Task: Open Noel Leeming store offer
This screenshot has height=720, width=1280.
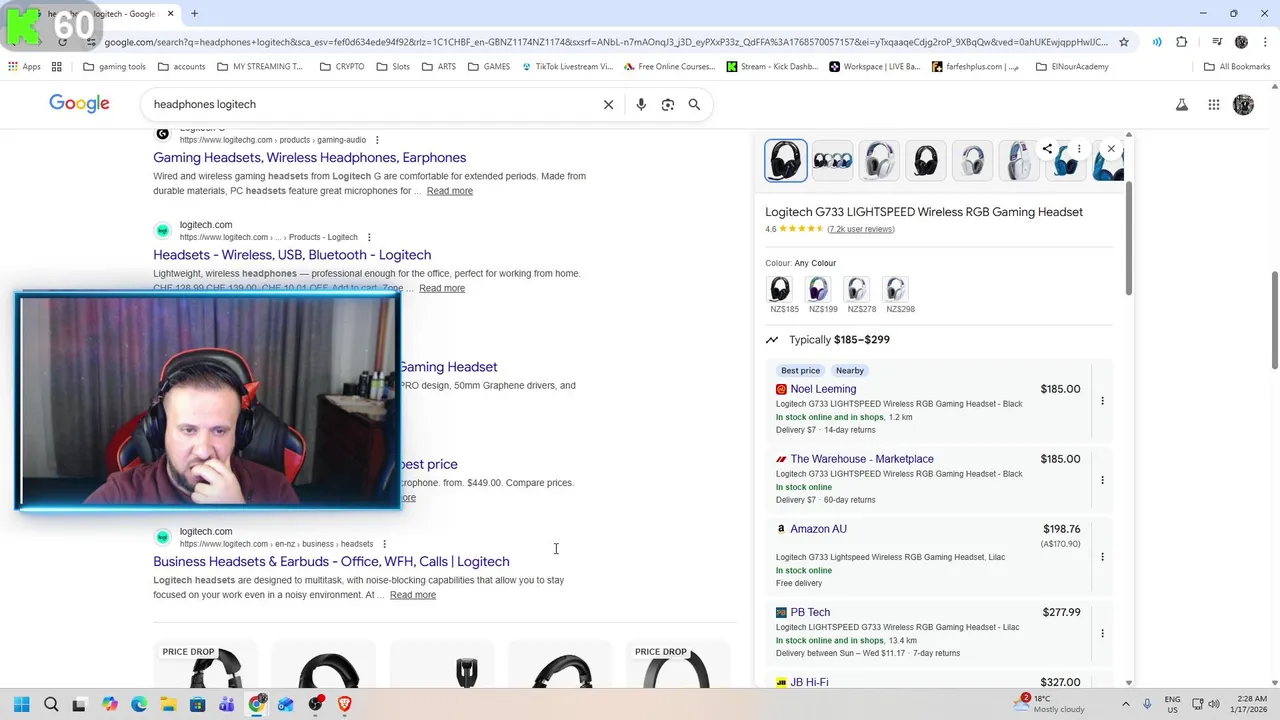Action: pos(823,389)
